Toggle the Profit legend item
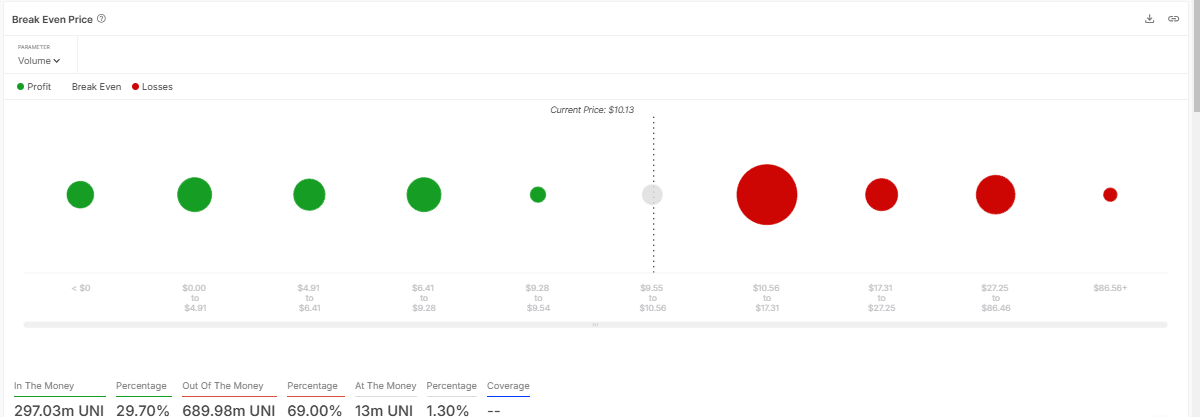The image size is (1200, 417). tap(34, 87)
